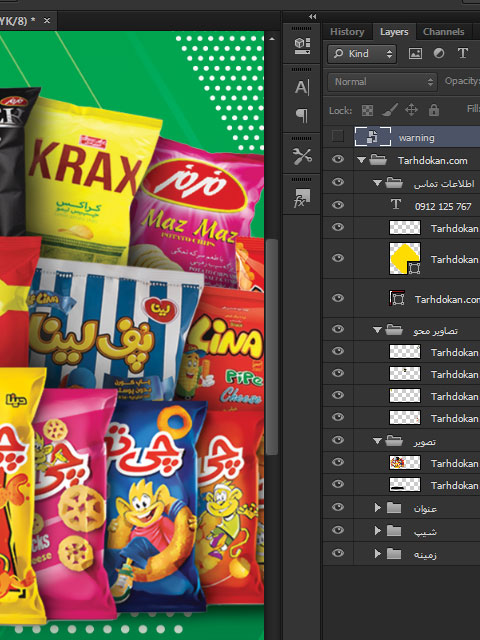The image size is (480, 640).
Task: Select the document tab ending in YK/8
Action: pyautogui.click(x=17, y=20)
